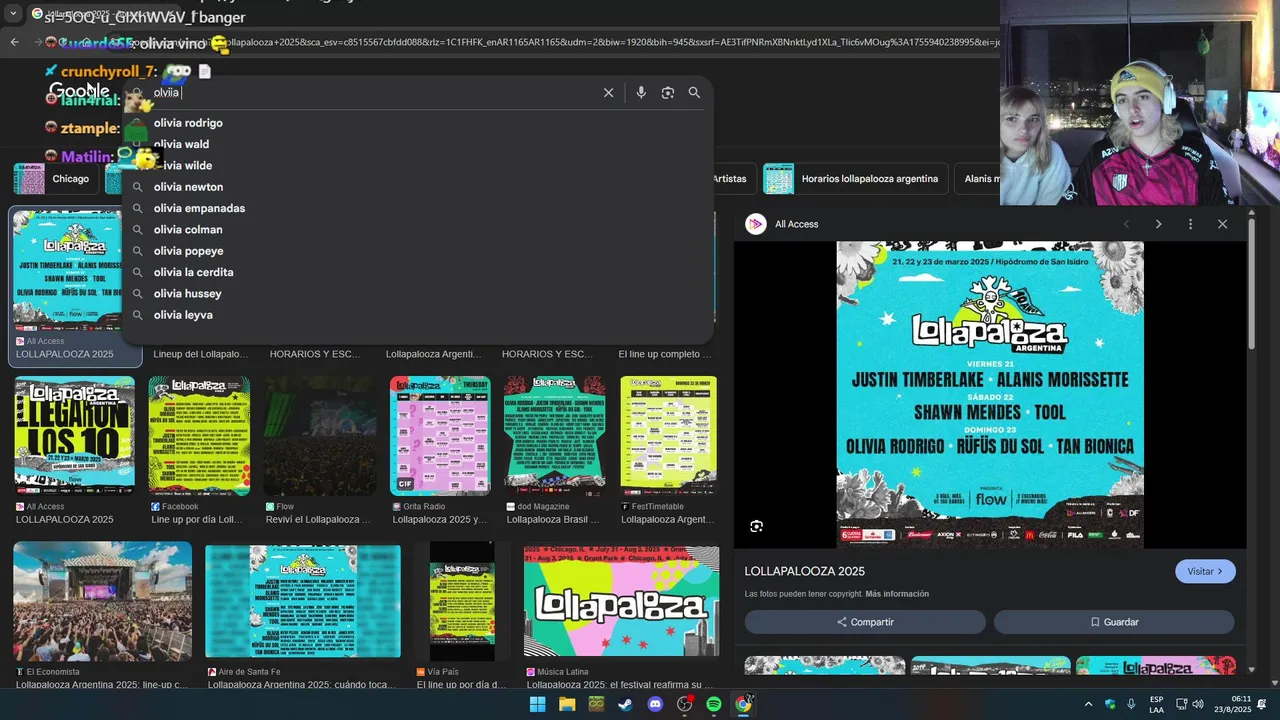Open three-dot menu in preview panel
Viewport: 1280px width, 720px height.
(1190, 224)
